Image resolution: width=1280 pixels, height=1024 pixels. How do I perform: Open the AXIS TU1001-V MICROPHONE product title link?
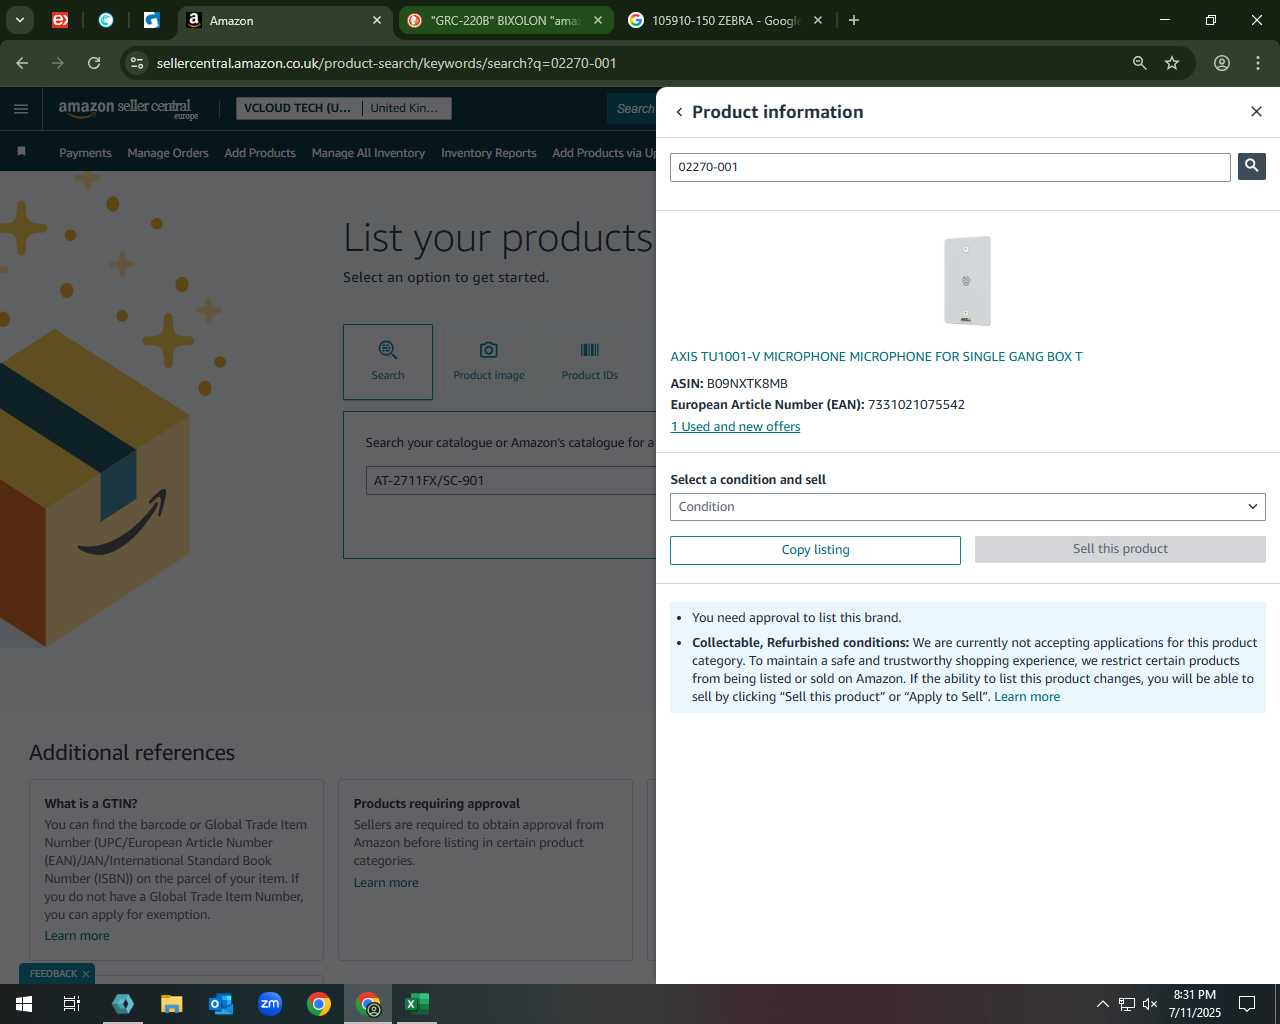(876, 356)
